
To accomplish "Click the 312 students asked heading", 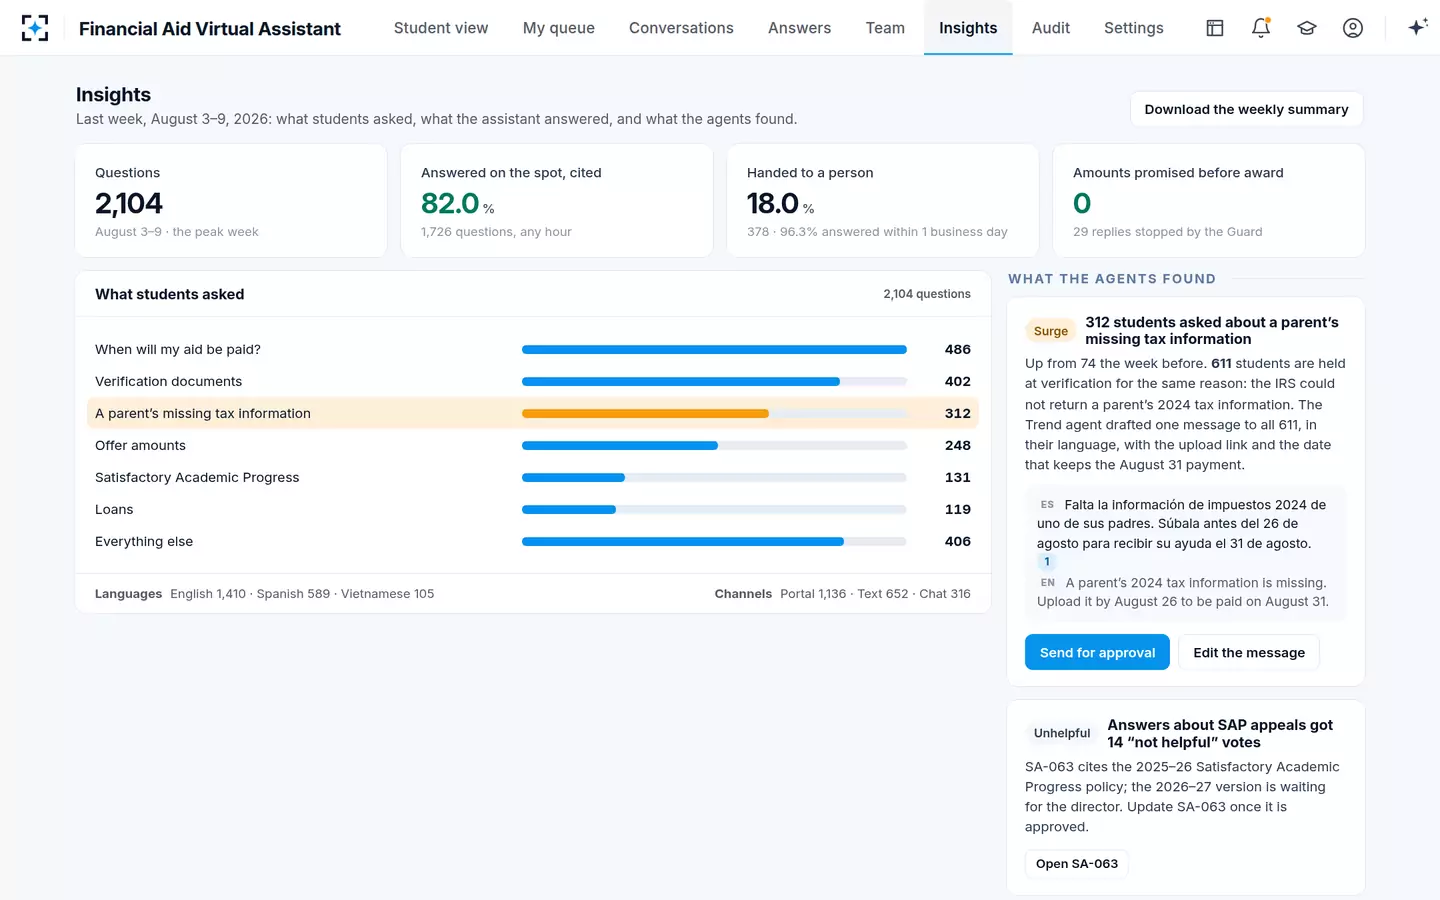I will pos(1212,330).
